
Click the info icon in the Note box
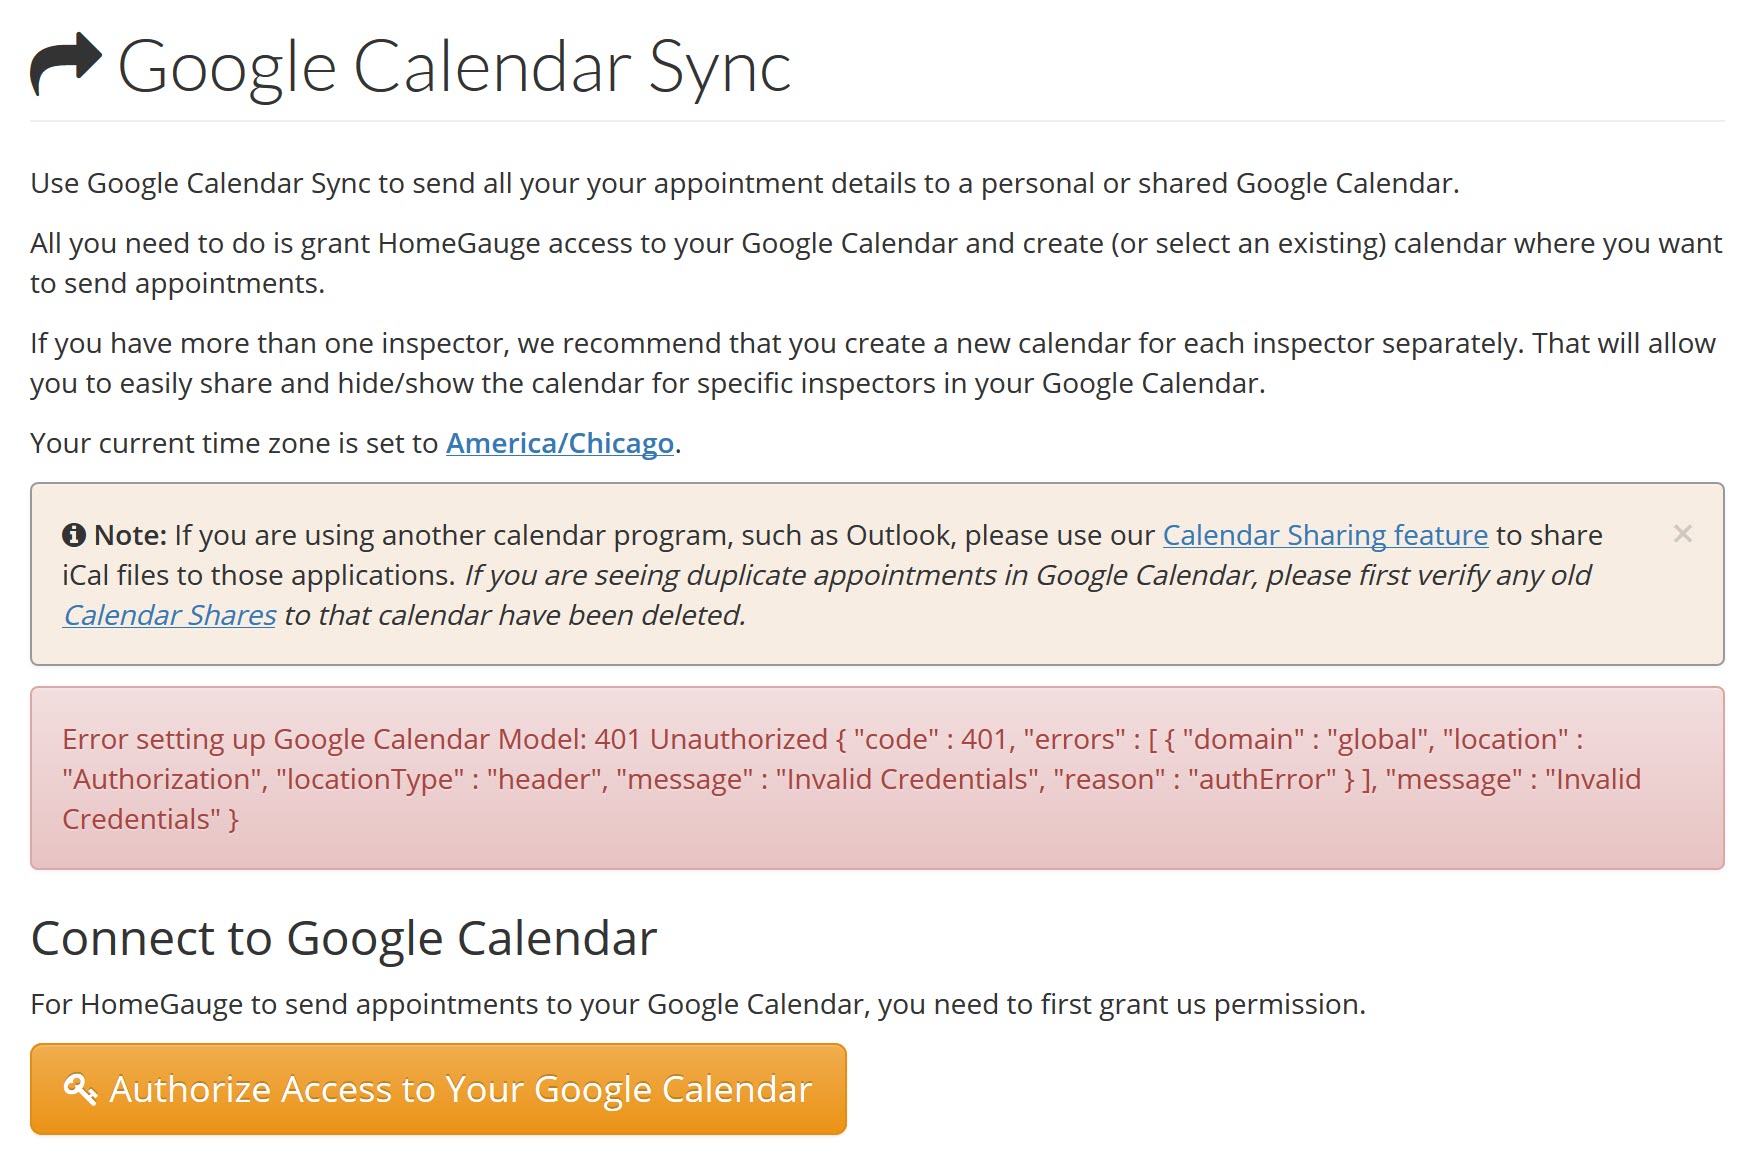coord(74,535)
